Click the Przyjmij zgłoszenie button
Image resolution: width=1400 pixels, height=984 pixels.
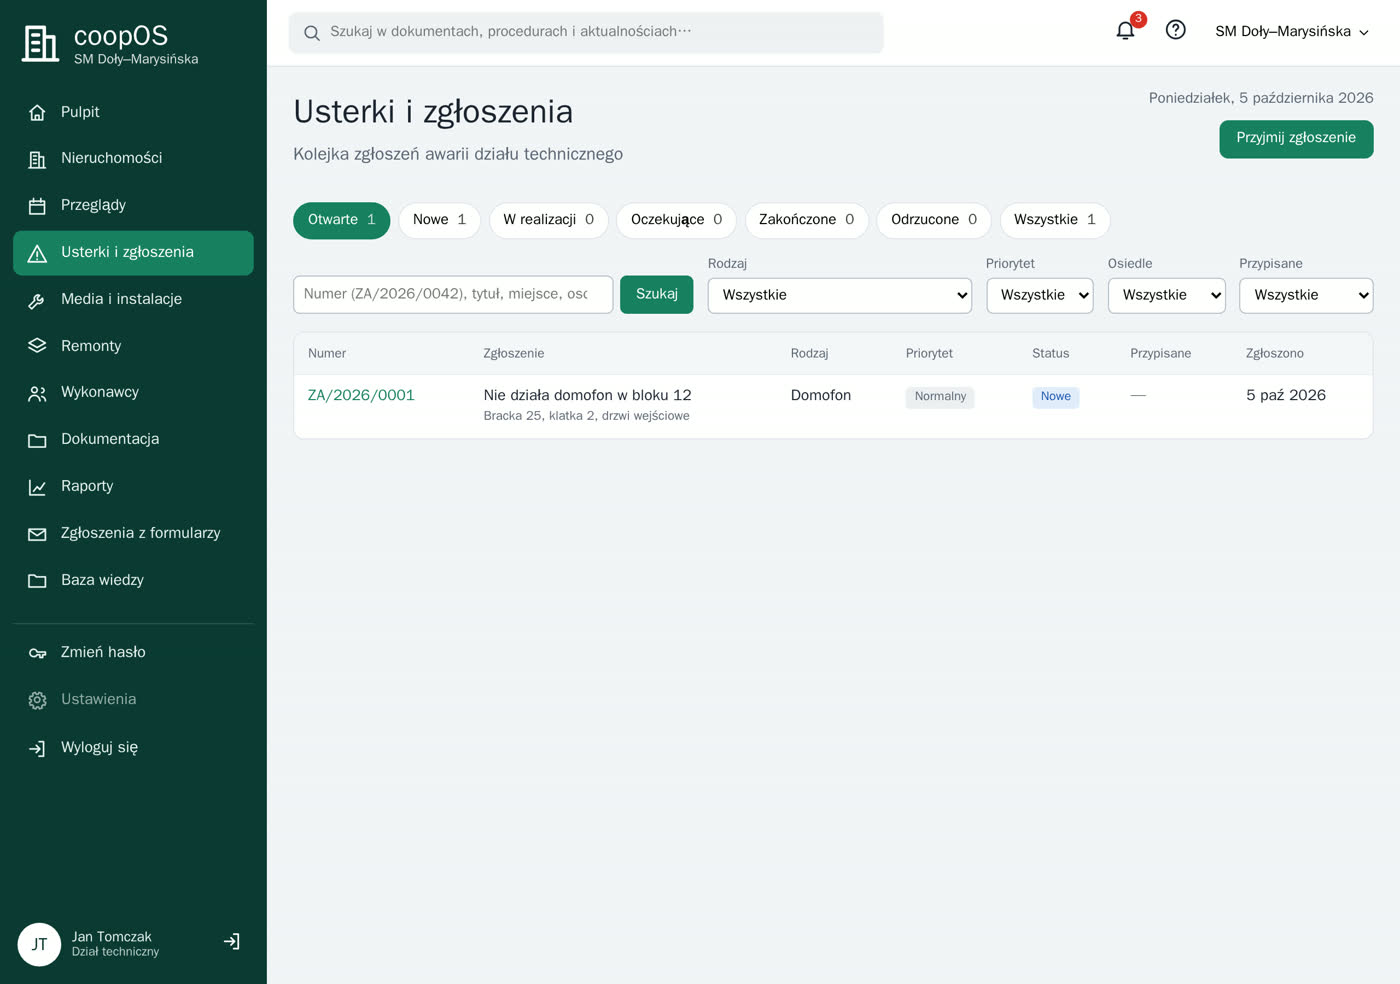click(1296, 139)
